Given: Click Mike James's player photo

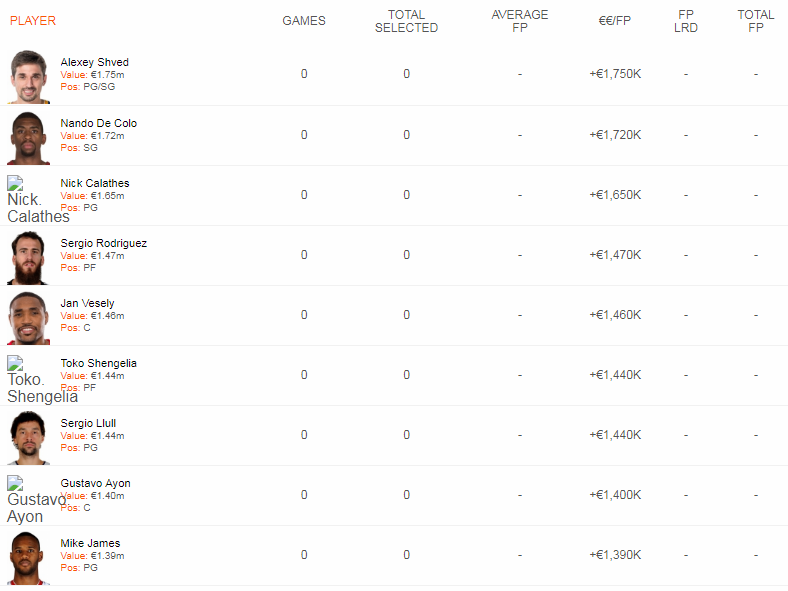Looking at the screenshot, I should tap(29, 557).
